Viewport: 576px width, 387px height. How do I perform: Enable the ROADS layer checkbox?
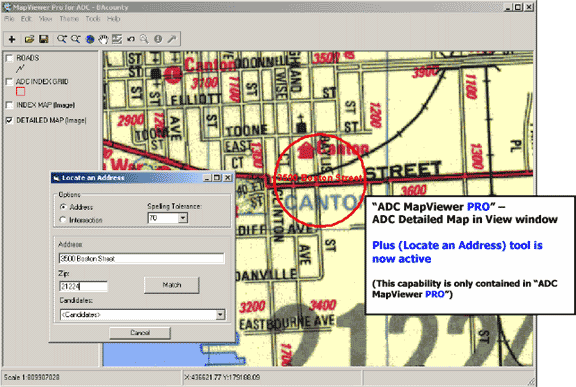point(9,58)
